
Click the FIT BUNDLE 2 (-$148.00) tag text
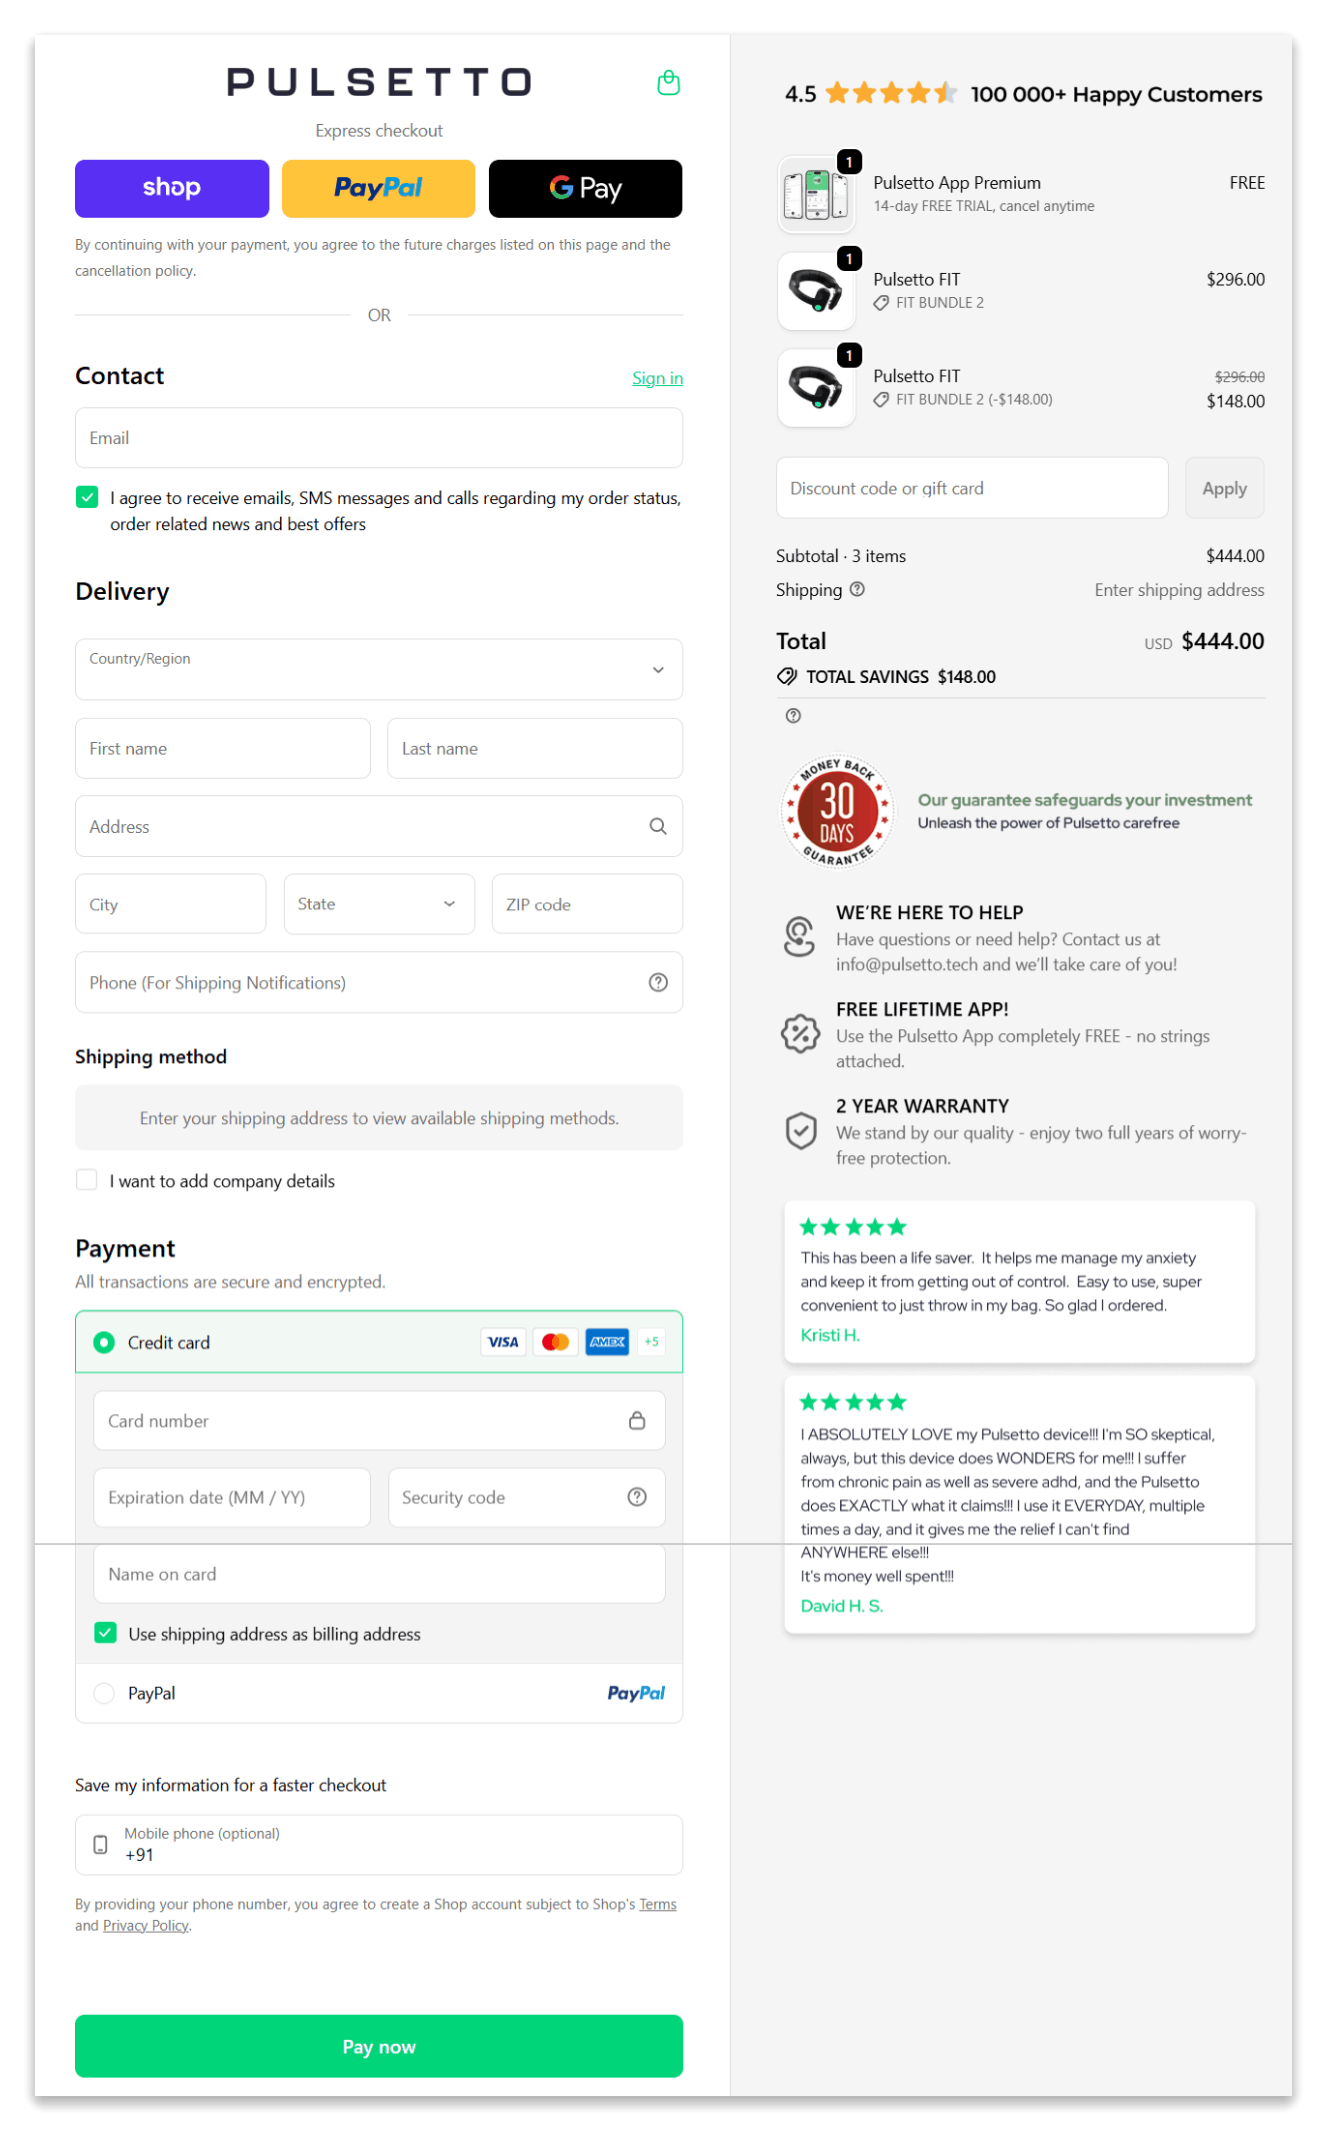[x=974, y=399]
